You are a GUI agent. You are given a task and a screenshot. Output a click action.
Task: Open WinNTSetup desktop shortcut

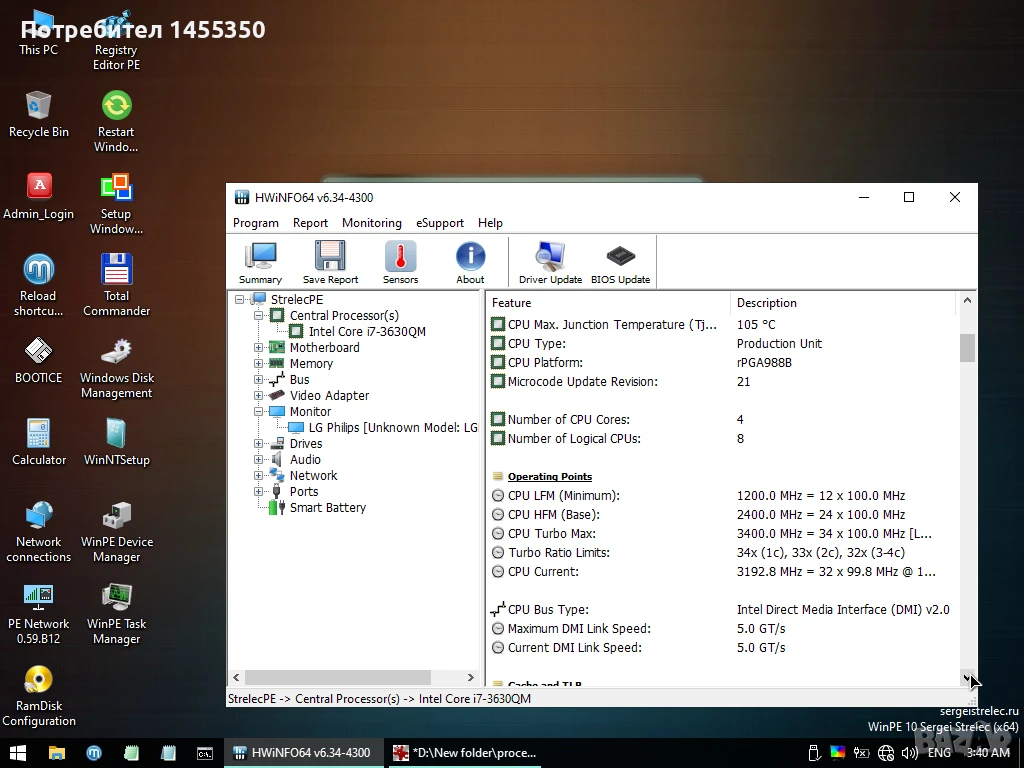pyautogui.click(x=116, y=442)
